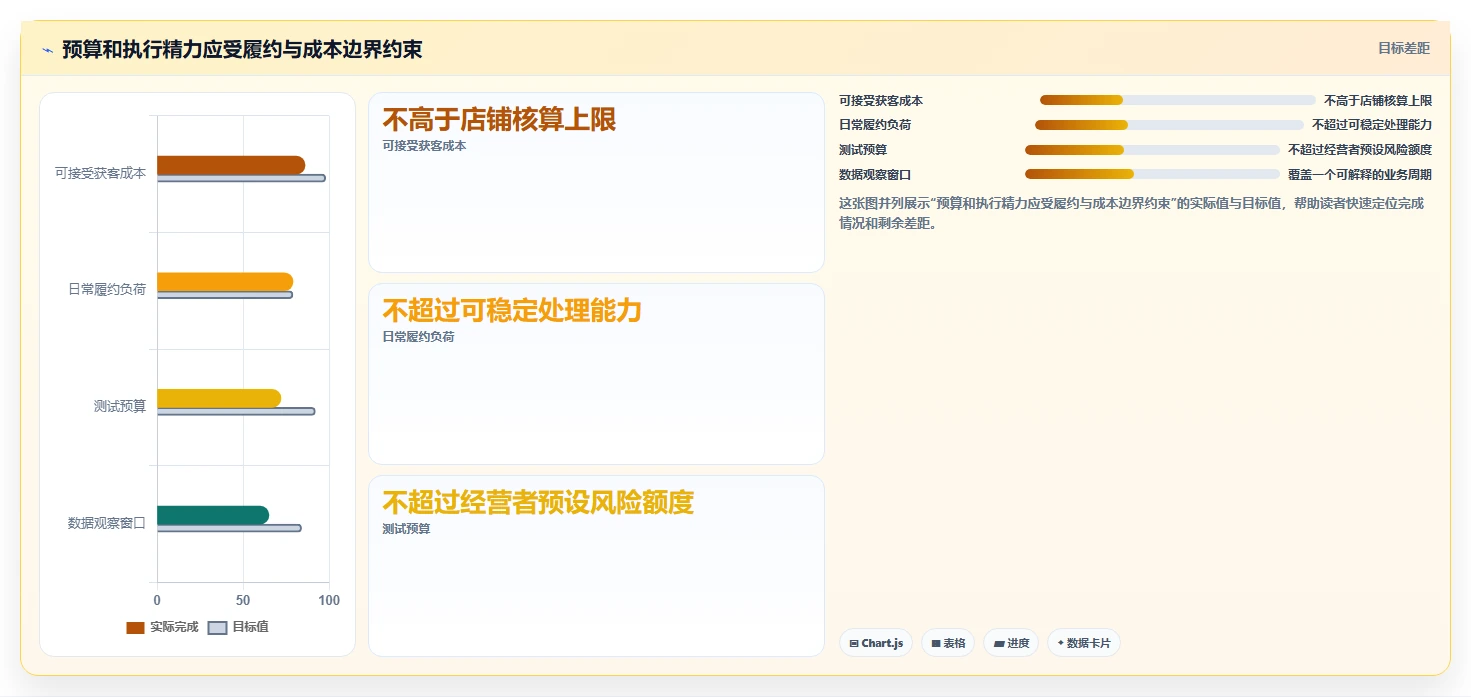Click the 测试预算 chart axis label
The width and height of the screenshot is (1471, 697).
tap(120, 406)
